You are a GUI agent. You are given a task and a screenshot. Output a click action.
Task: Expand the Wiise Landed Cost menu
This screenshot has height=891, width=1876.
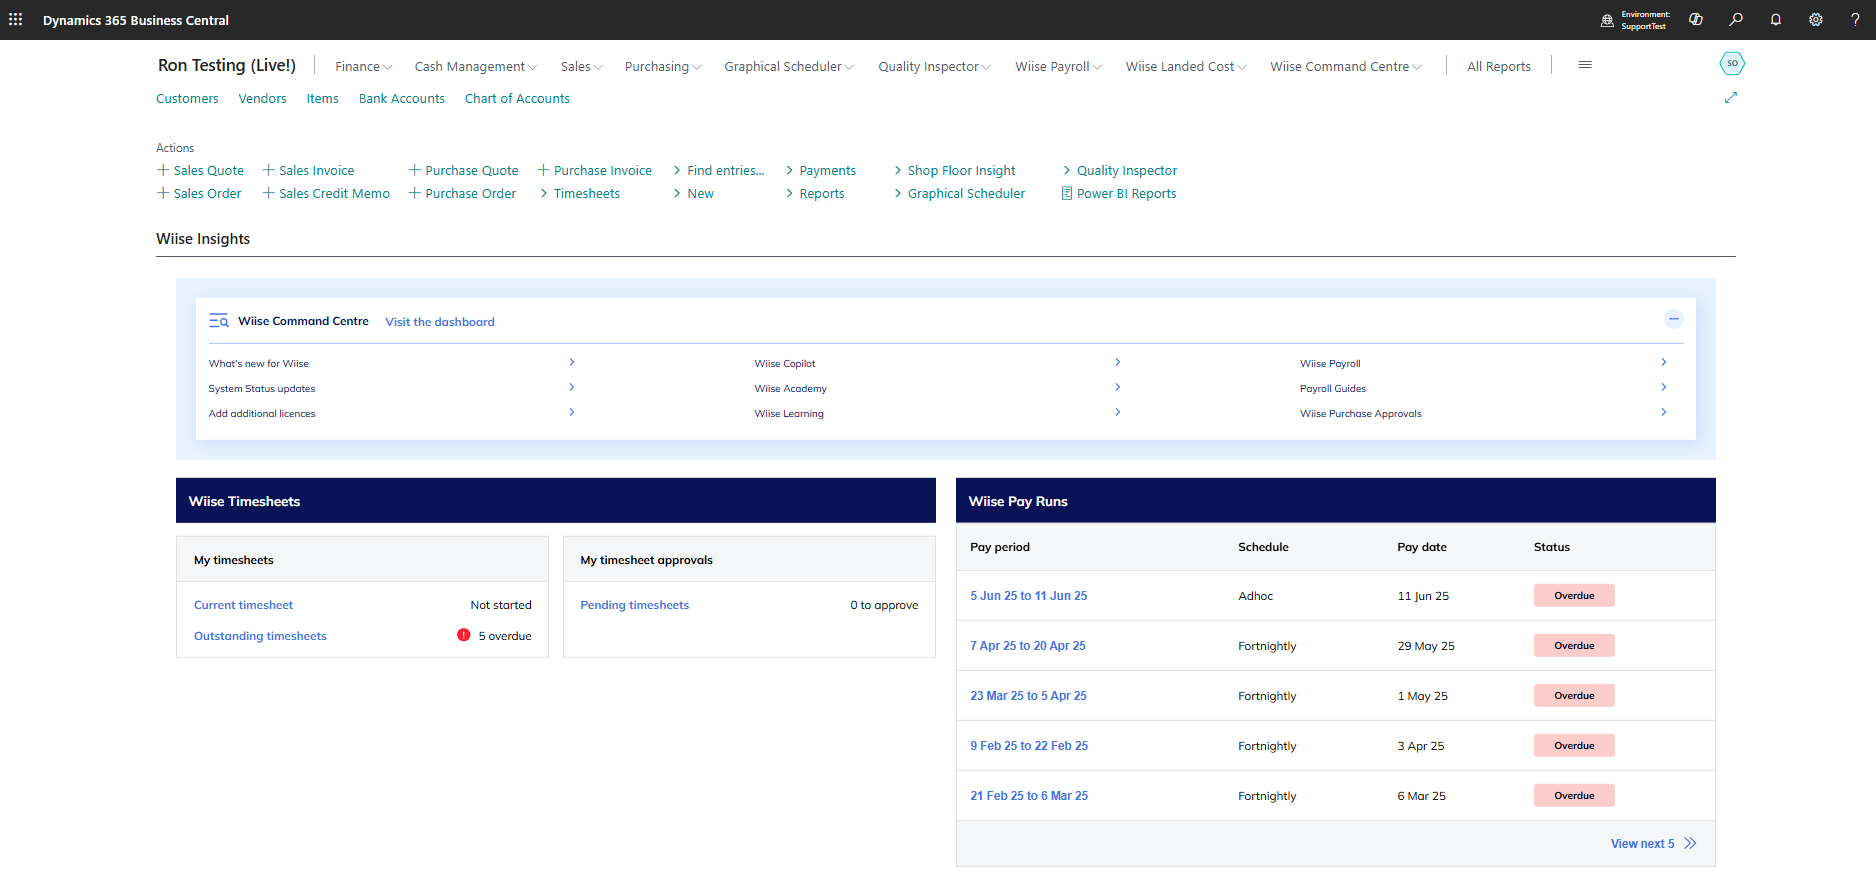(x=1186, y=66)
